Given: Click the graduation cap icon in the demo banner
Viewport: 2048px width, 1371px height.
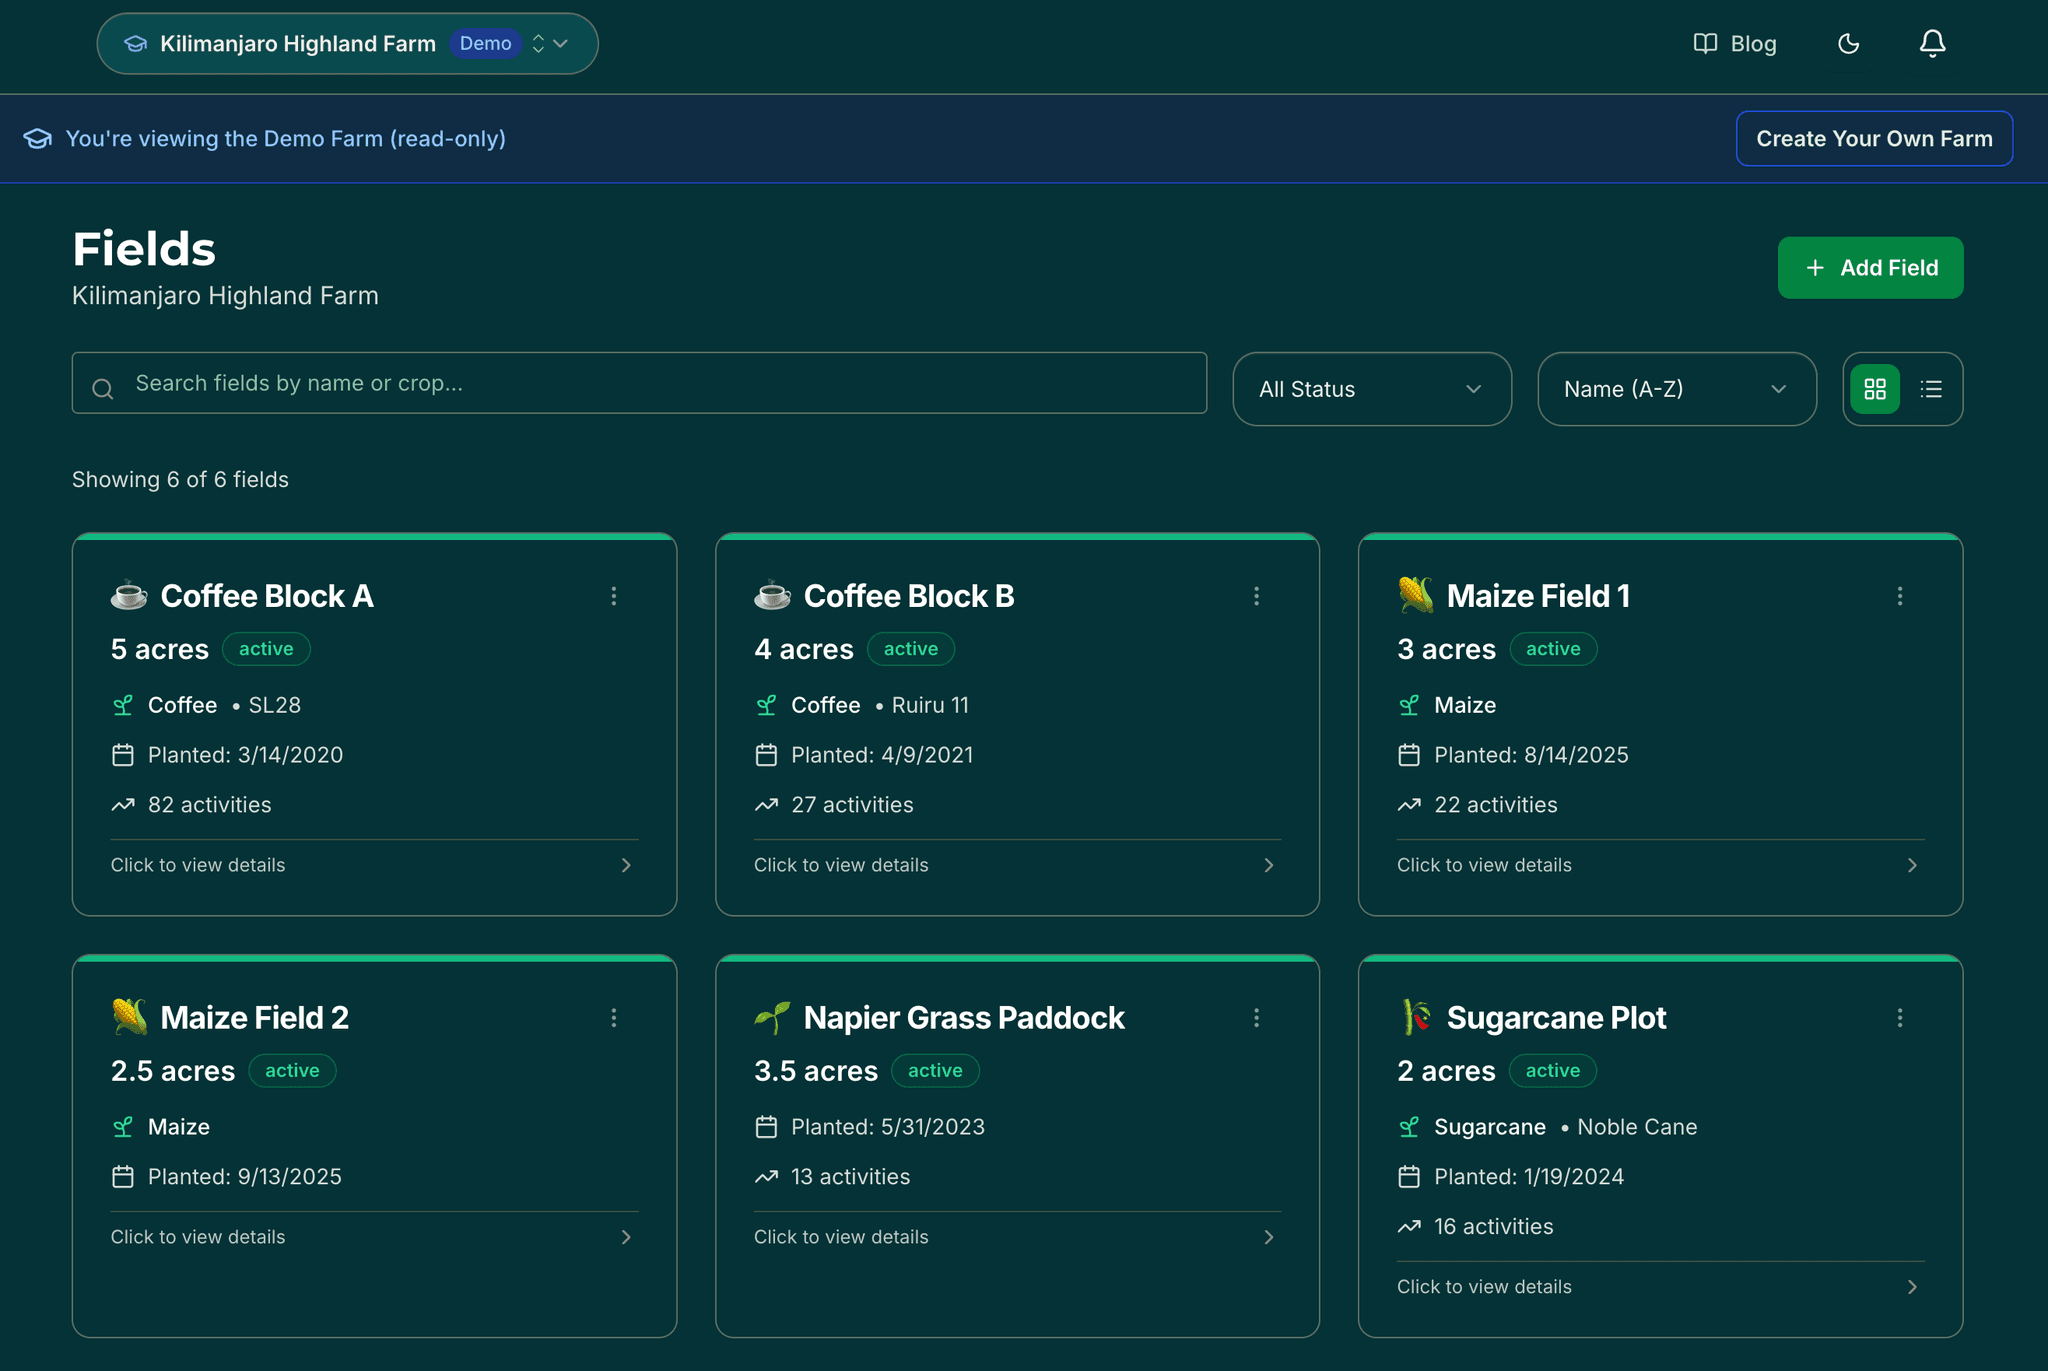Looking at the screenshot, I should click(36, 138).
